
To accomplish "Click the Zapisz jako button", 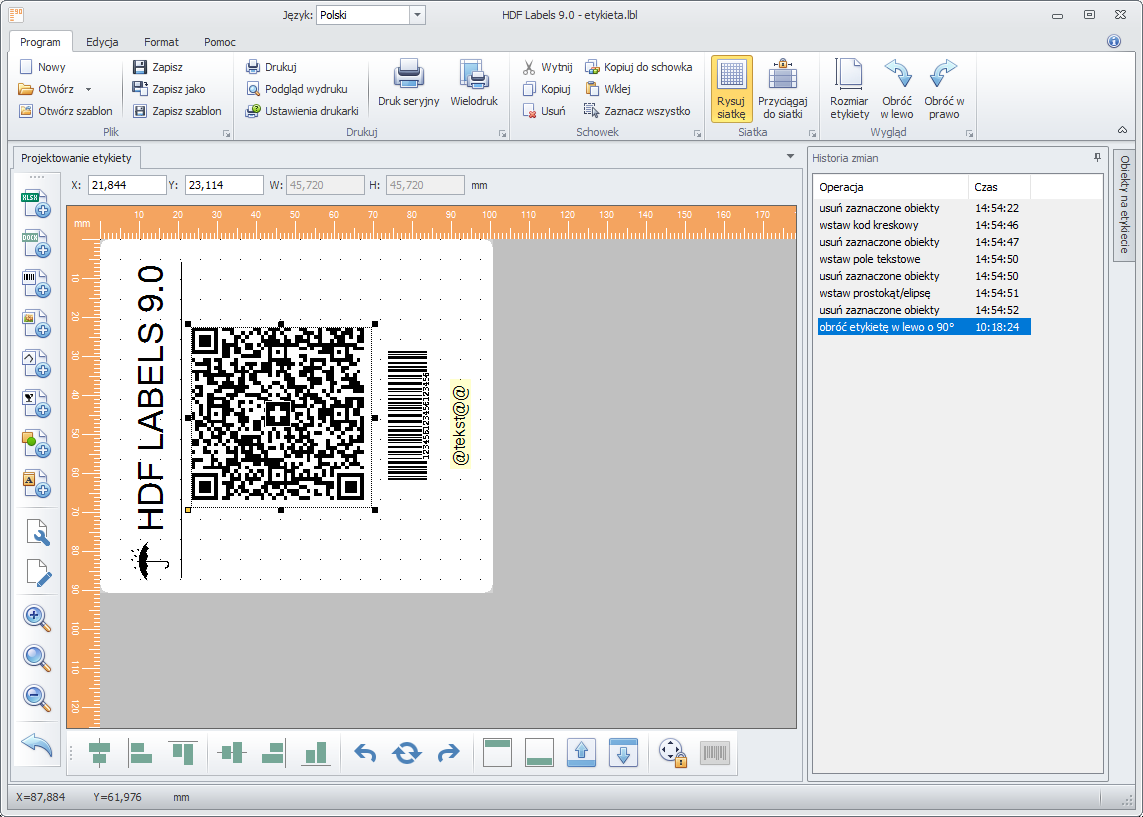I will click(x=169, y=89).
